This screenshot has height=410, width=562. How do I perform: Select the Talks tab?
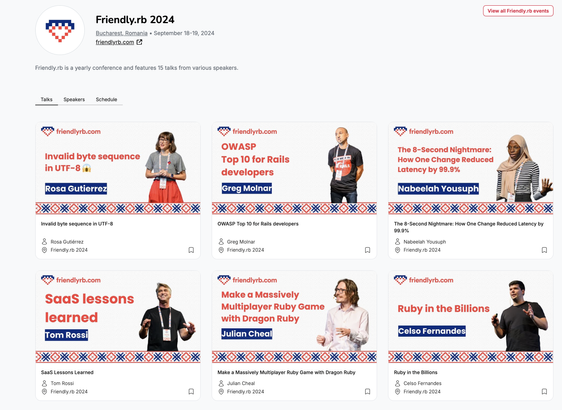tap(47, 99)
